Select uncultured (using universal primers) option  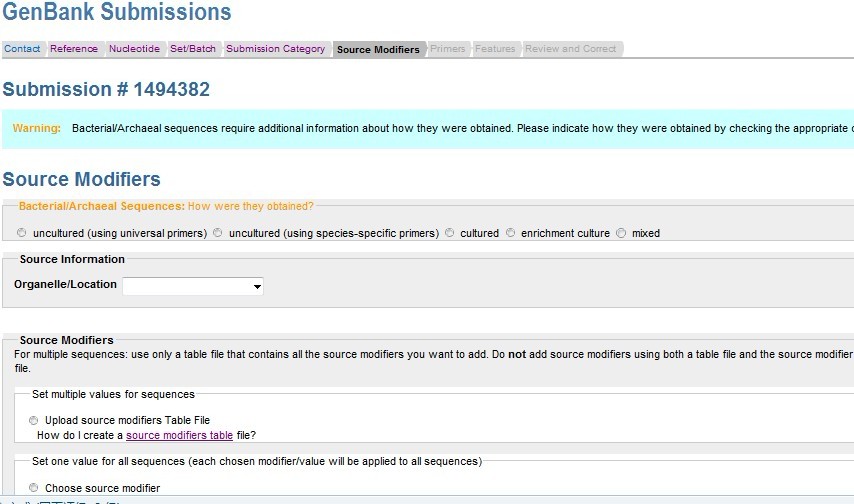[23, 233]
